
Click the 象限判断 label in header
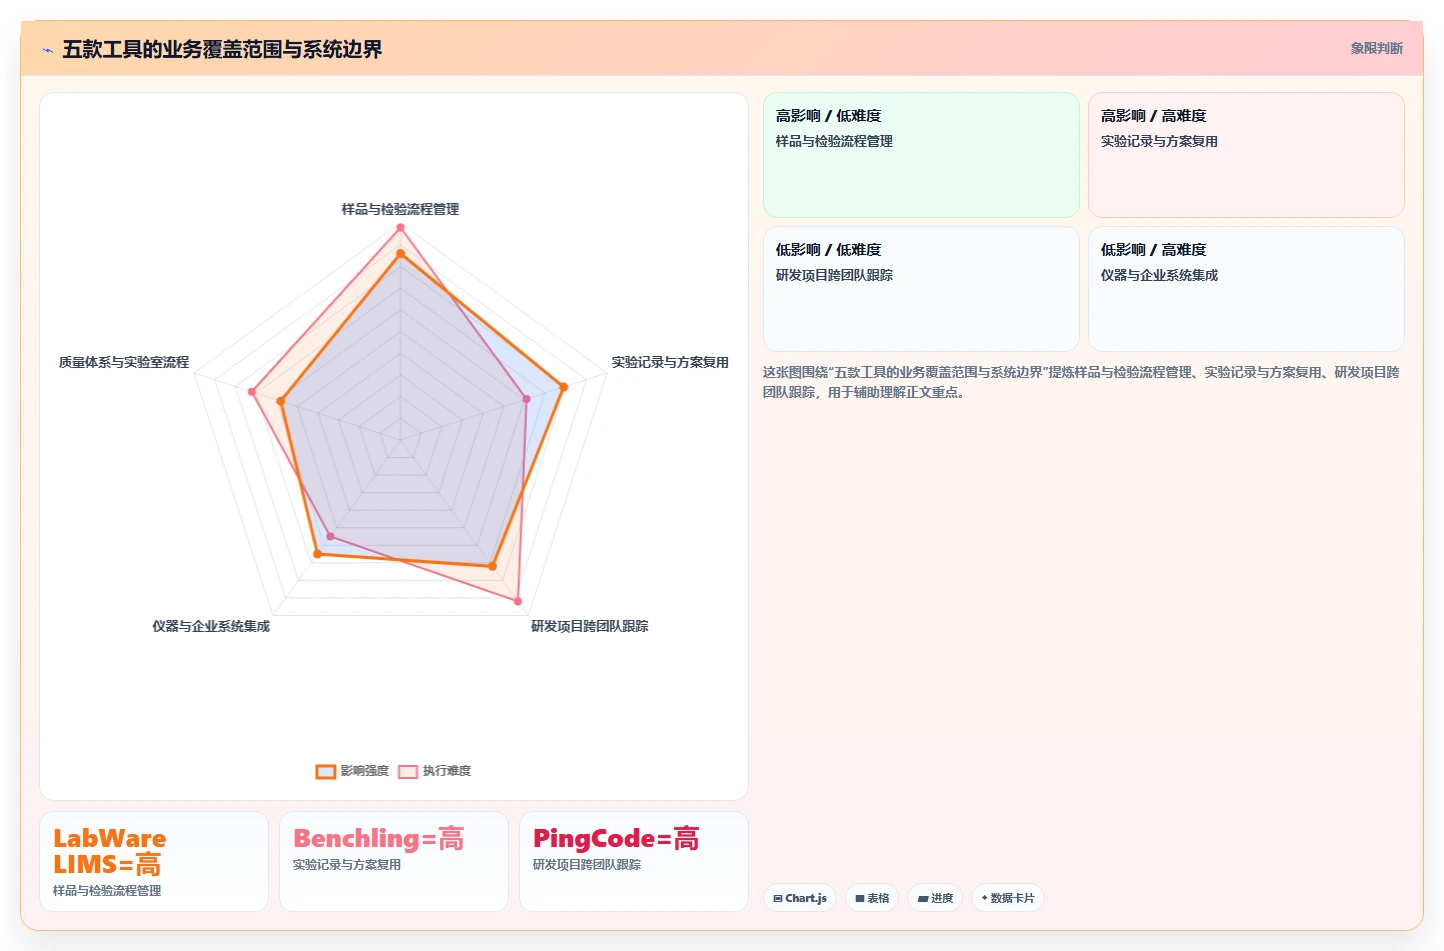pyautogui.click(x=1376, y=48)
